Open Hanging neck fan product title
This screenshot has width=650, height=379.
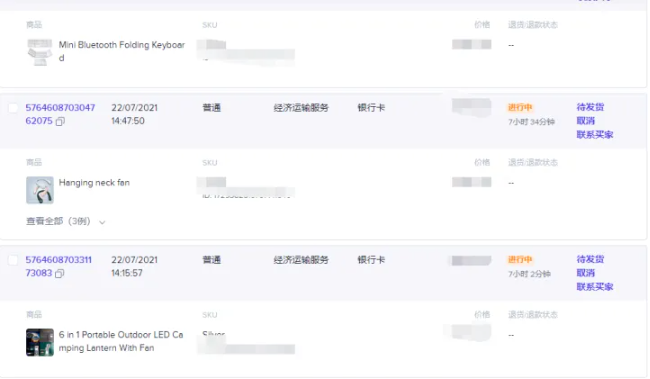click(94, 182)
